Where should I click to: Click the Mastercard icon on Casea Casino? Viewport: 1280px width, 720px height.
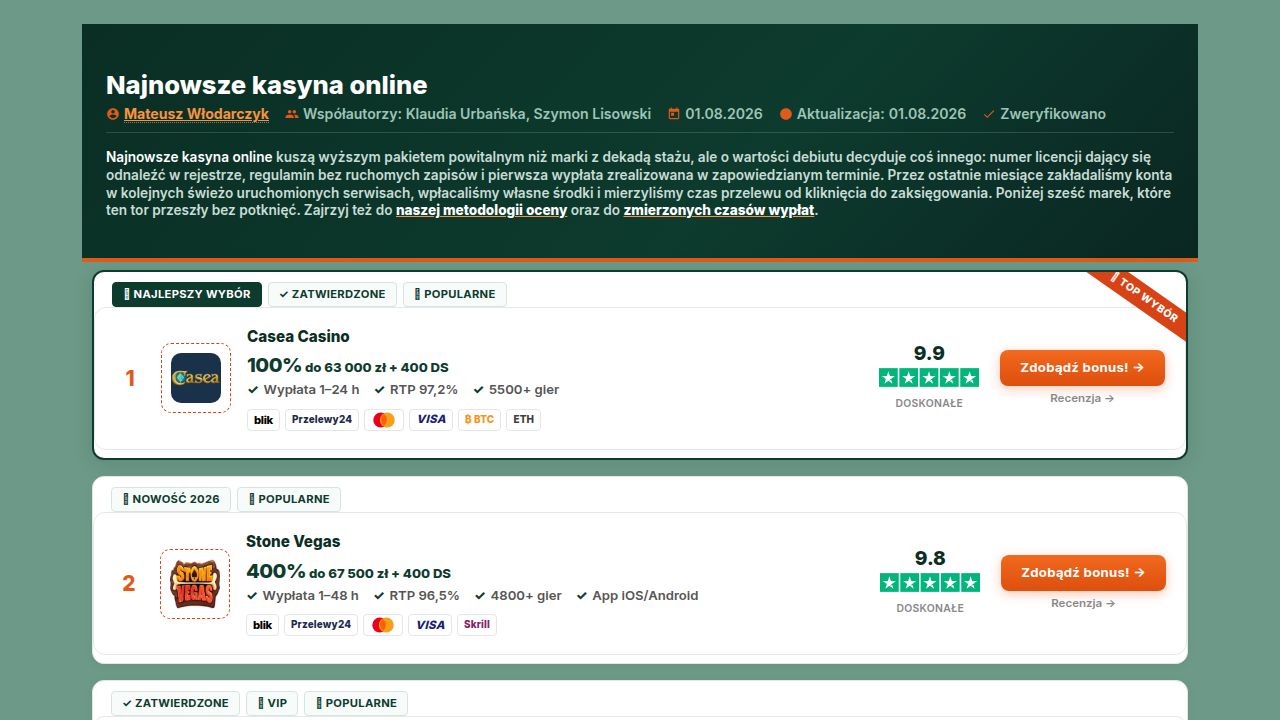(x=384, y=420)
